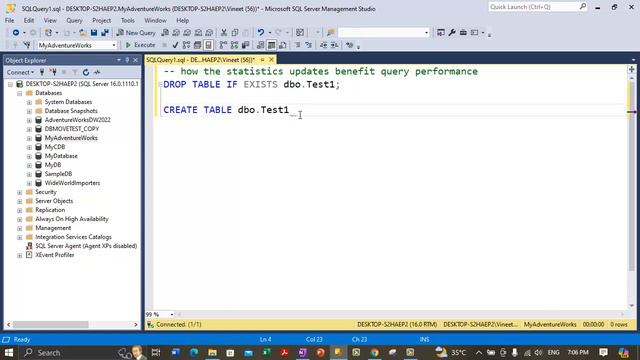Select MyAdventureWorks database in tree
640x360 pixels.
71,138
